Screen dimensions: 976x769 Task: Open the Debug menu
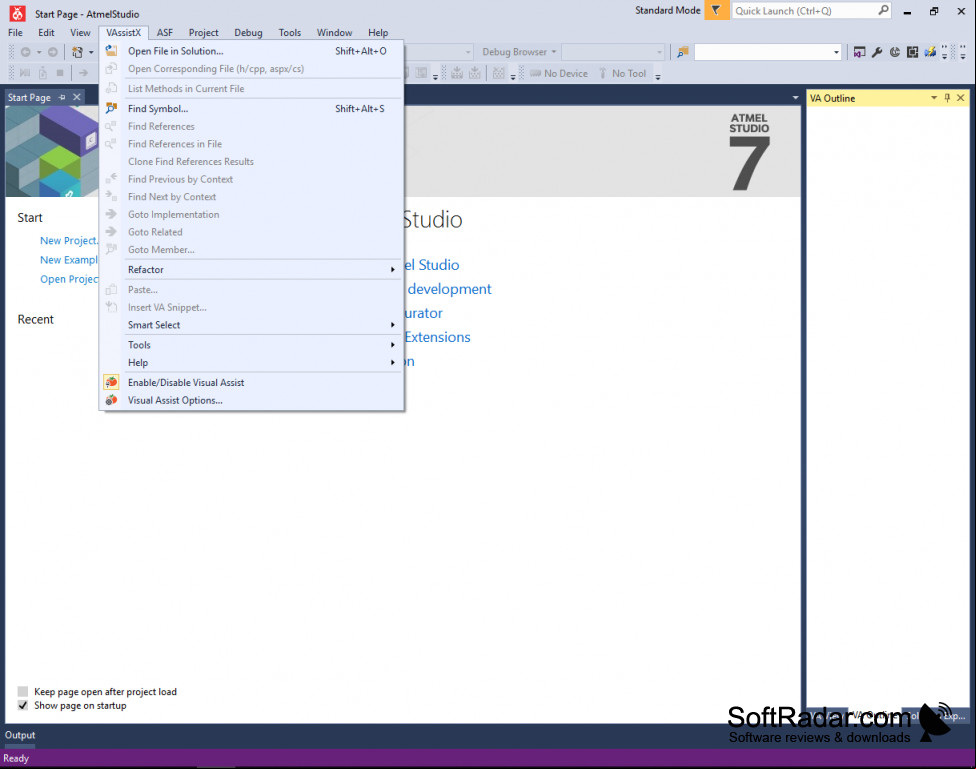(248, 32)
